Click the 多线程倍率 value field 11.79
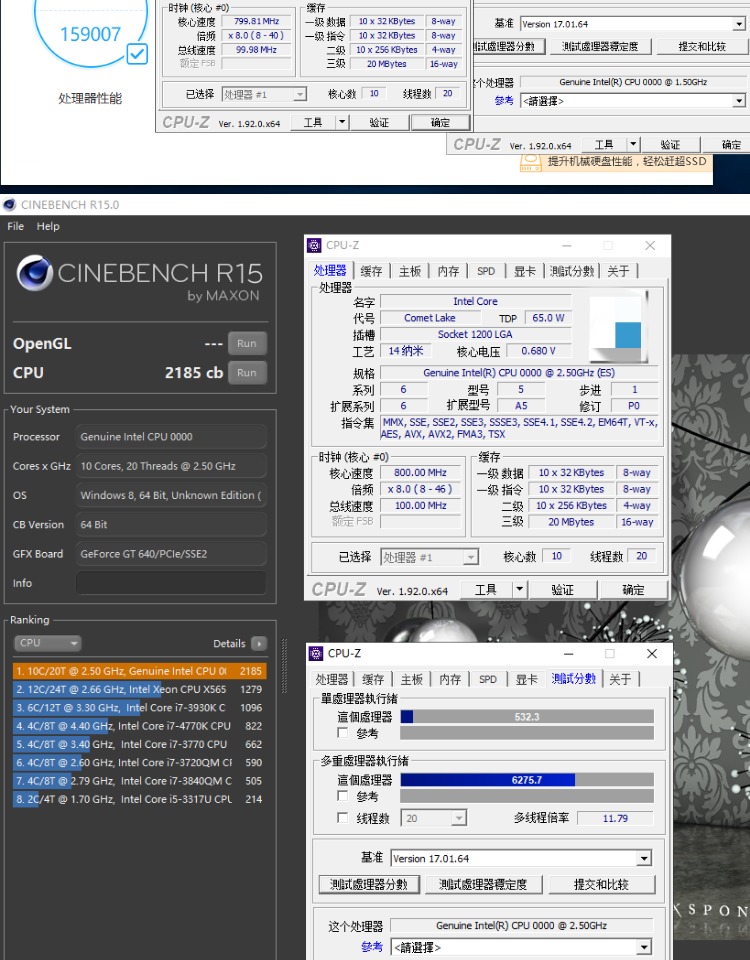Screen dimensions: 750x960 click(x=615, y=818)
